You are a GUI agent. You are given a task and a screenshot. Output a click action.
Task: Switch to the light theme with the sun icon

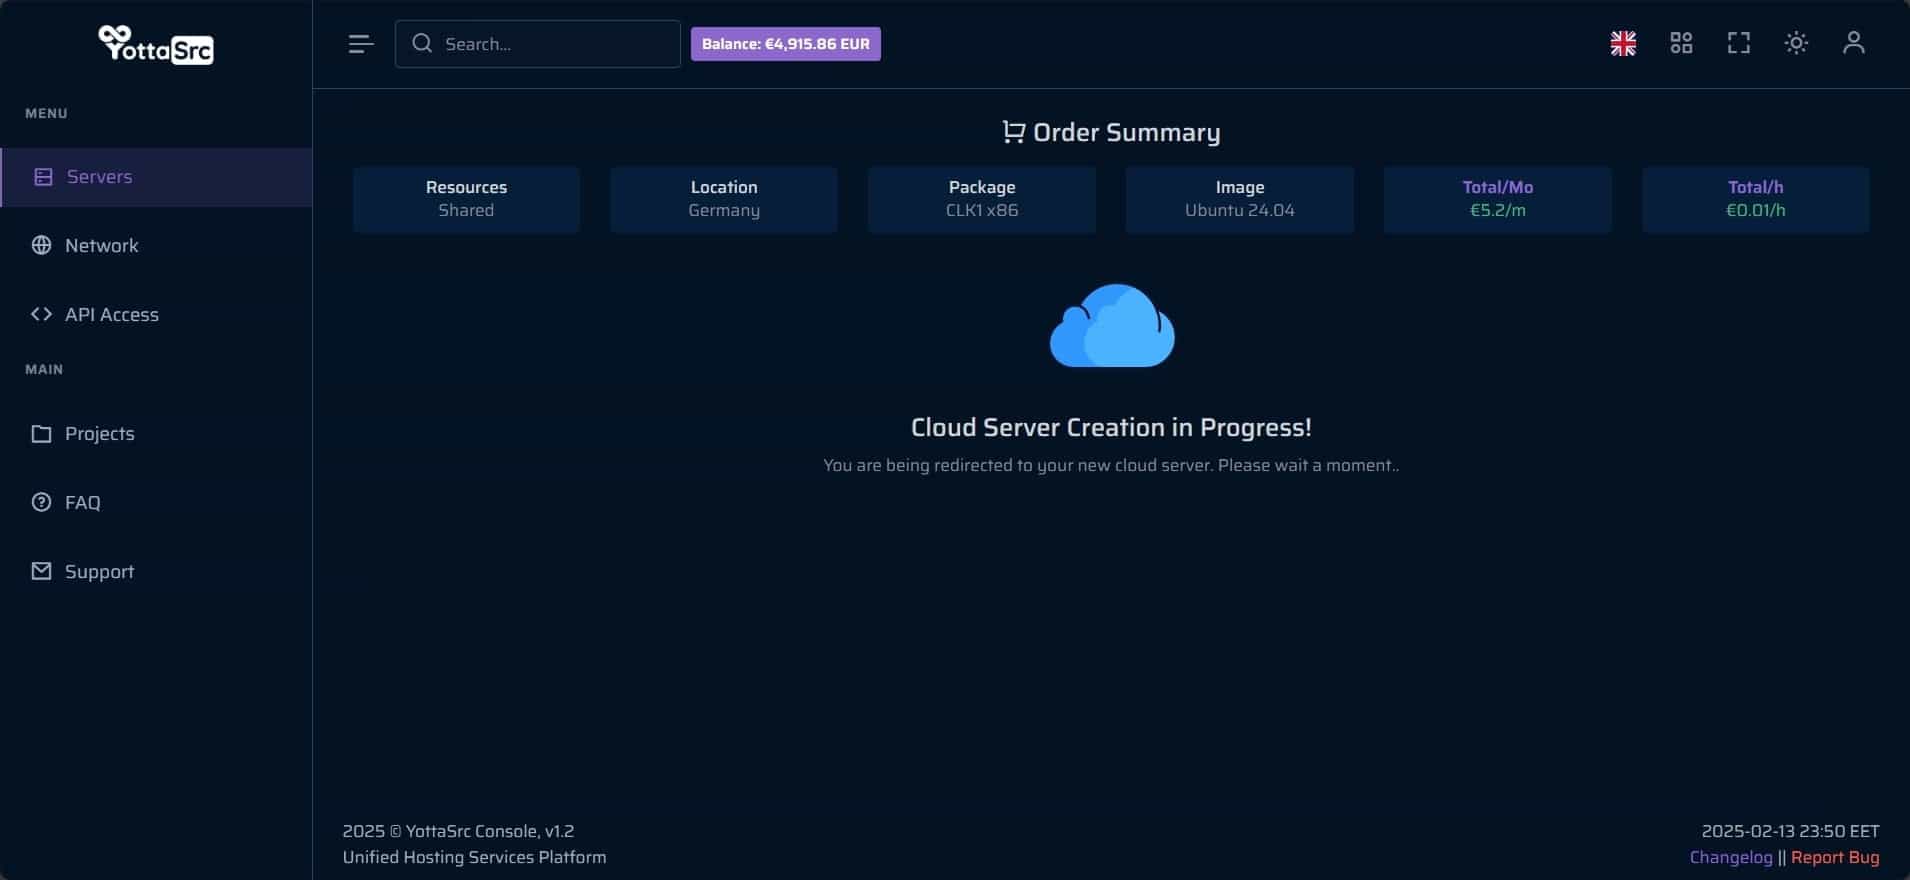tap(1796, 43)
